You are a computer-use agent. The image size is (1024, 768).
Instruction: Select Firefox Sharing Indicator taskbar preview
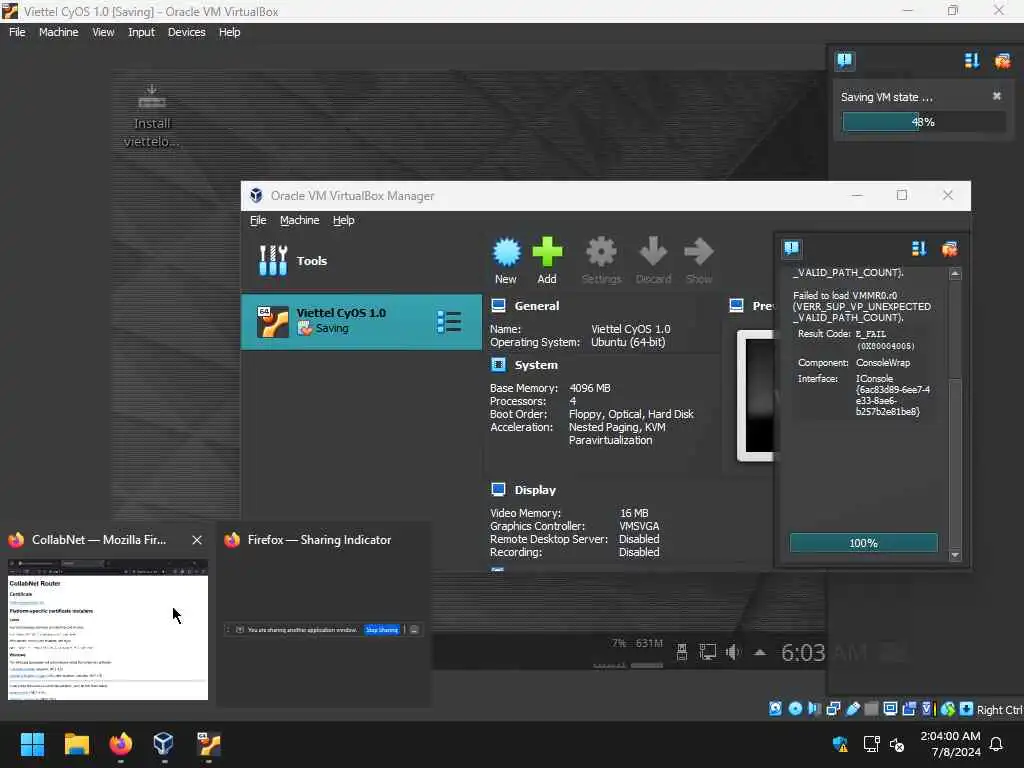click(x=323, y=614)
